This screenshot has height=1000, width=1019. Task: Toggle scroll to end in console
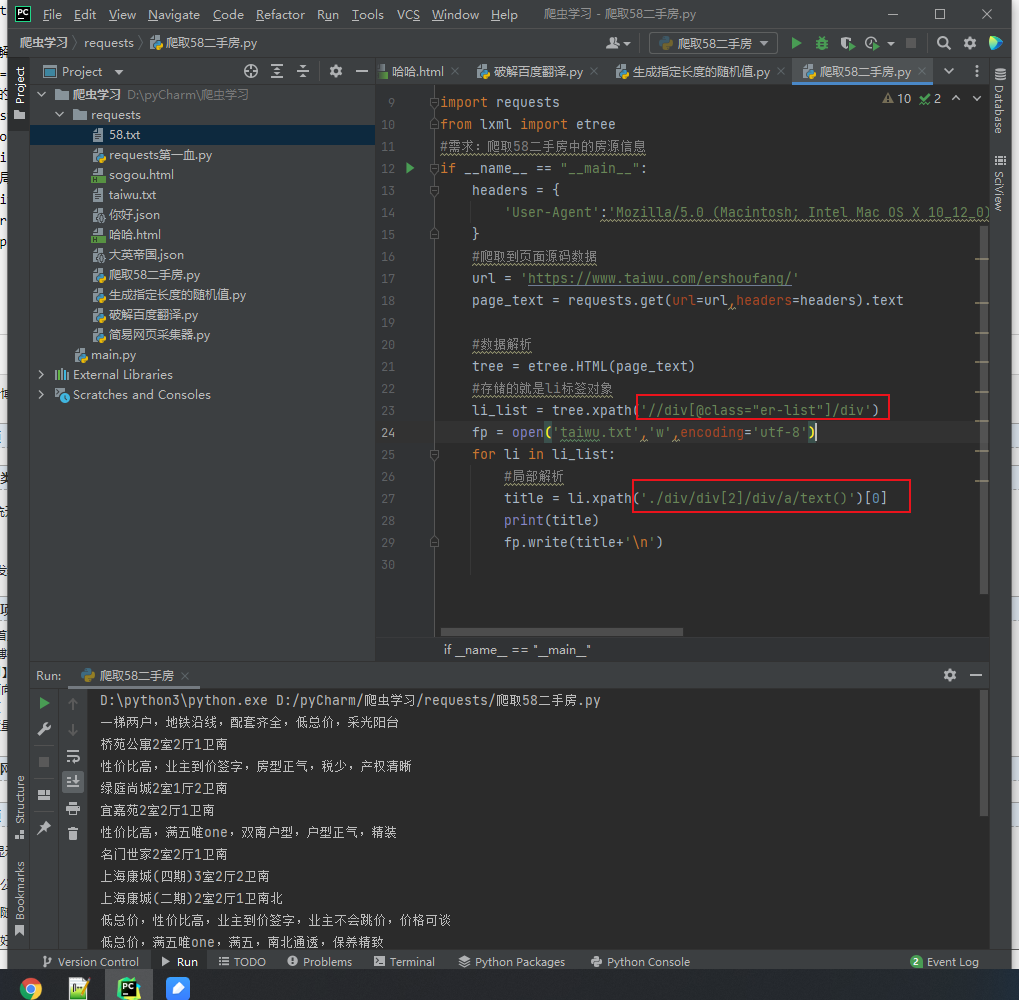coord(73,782)
